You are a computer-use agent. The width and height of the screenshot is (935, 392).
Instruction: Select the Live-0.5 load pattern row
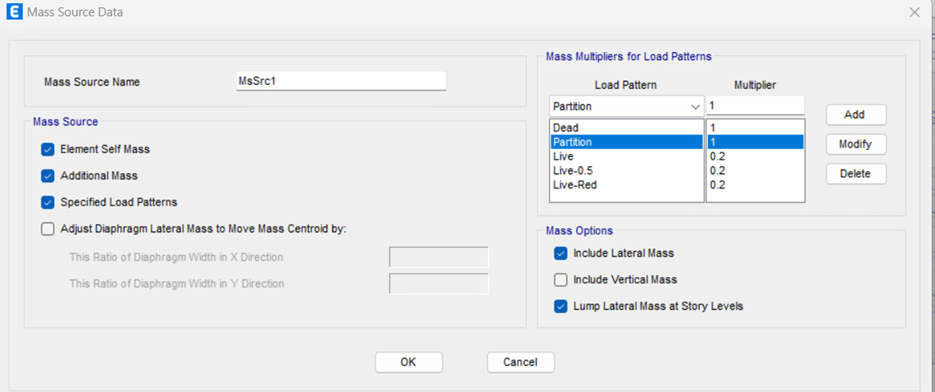[626, 171]
